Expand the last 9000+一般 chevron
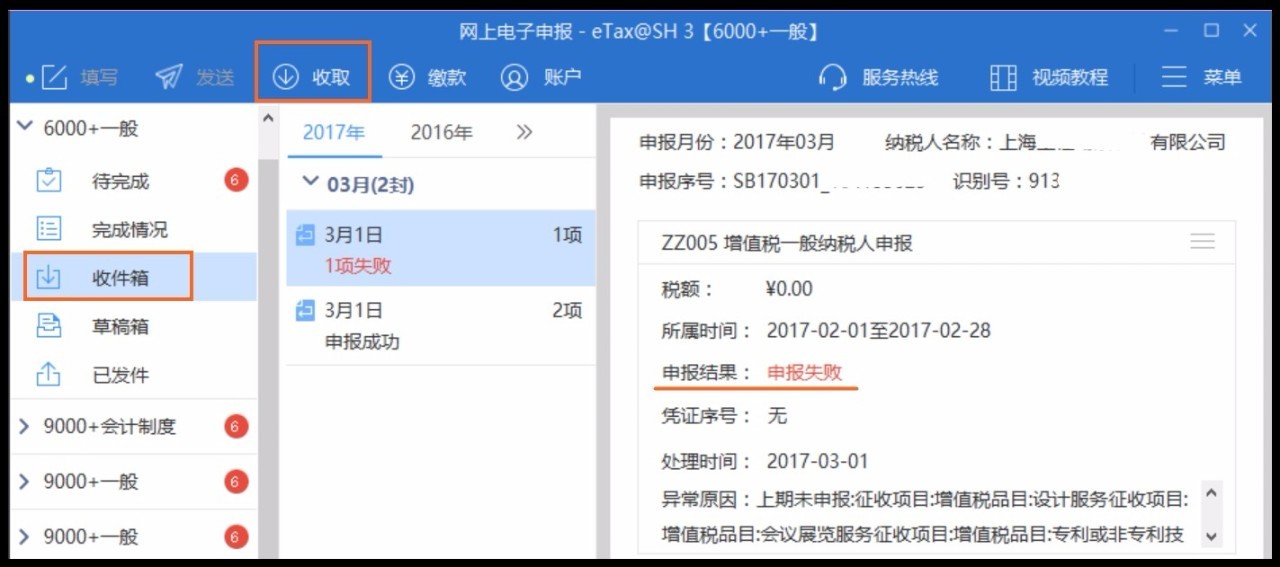 tap(25, 537)
